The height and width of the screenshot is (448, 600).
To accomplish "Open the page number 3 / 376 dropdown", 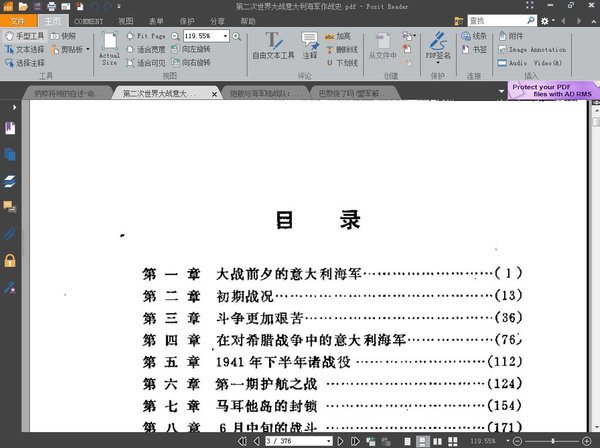I will coord(329,441).
